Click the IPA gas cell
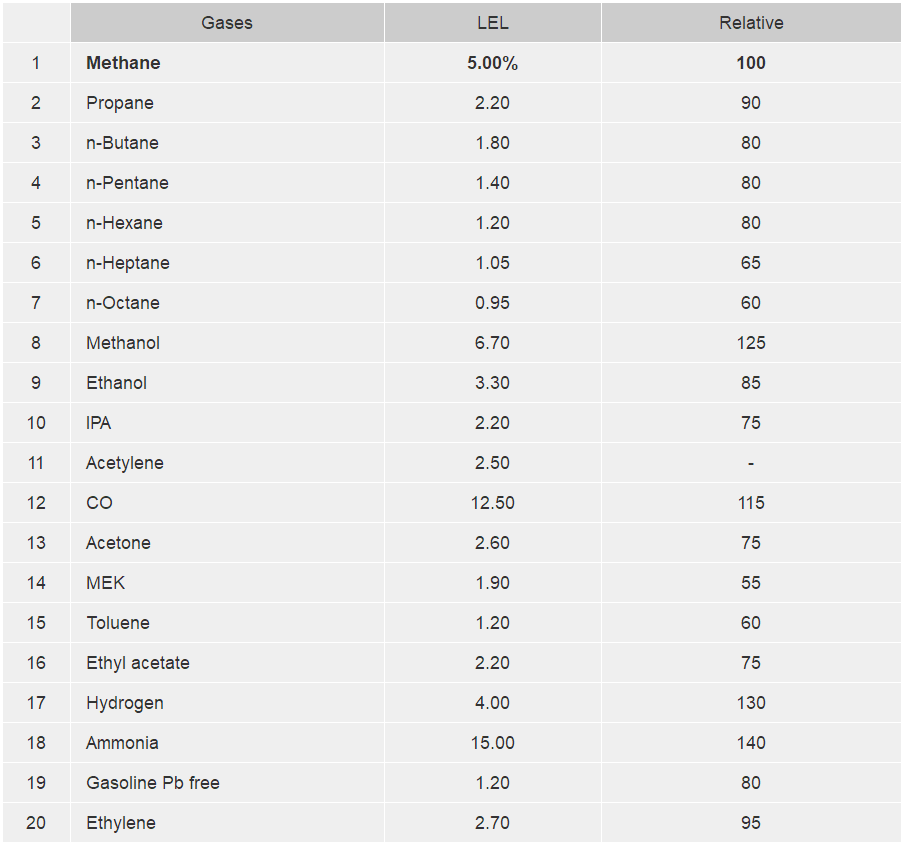The height and width of the screenshot is (850, 909). [99, 423]
